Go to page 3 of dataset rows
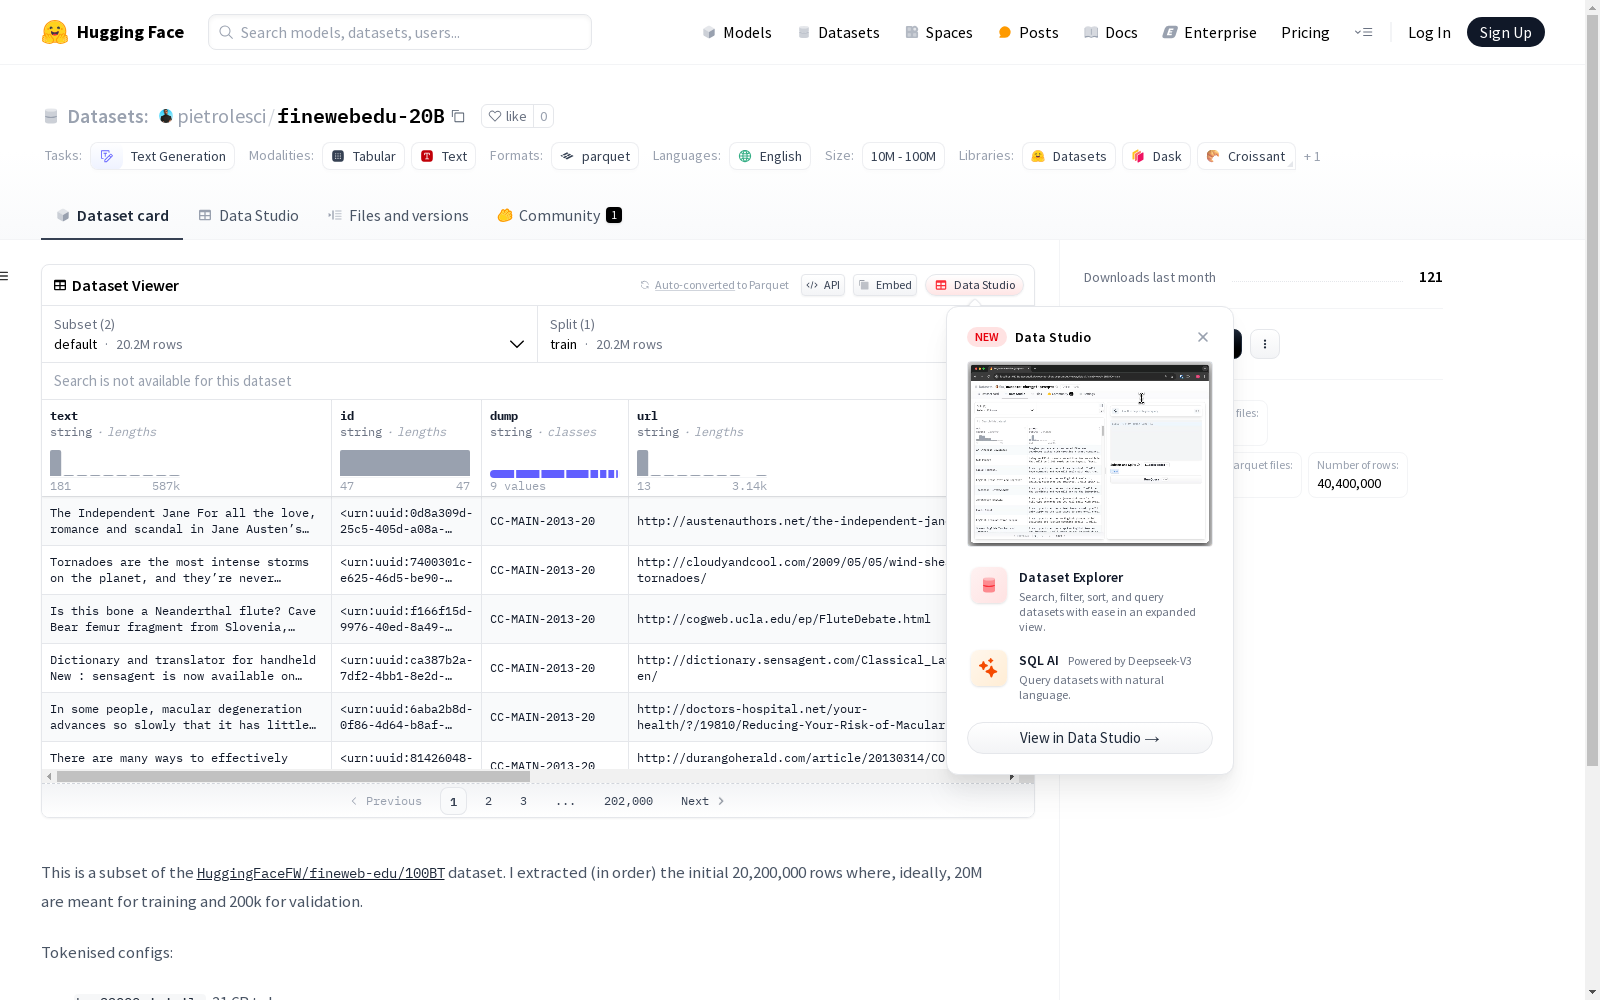Image resolution: width=1600 pixels, height=1000 pixels. [x=523, y=801]
